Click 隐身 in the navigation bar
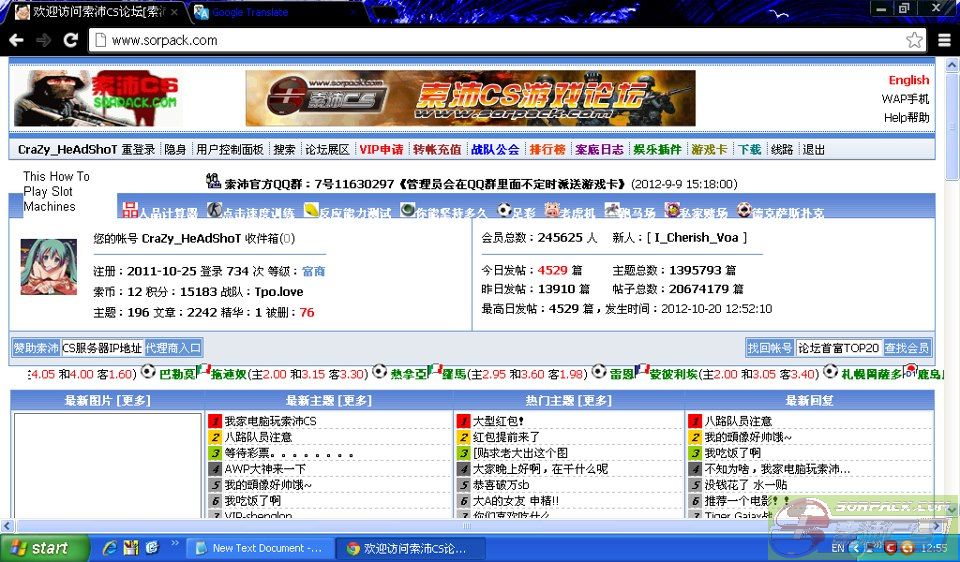Screen dimensions: 960x562 (175, 149)
